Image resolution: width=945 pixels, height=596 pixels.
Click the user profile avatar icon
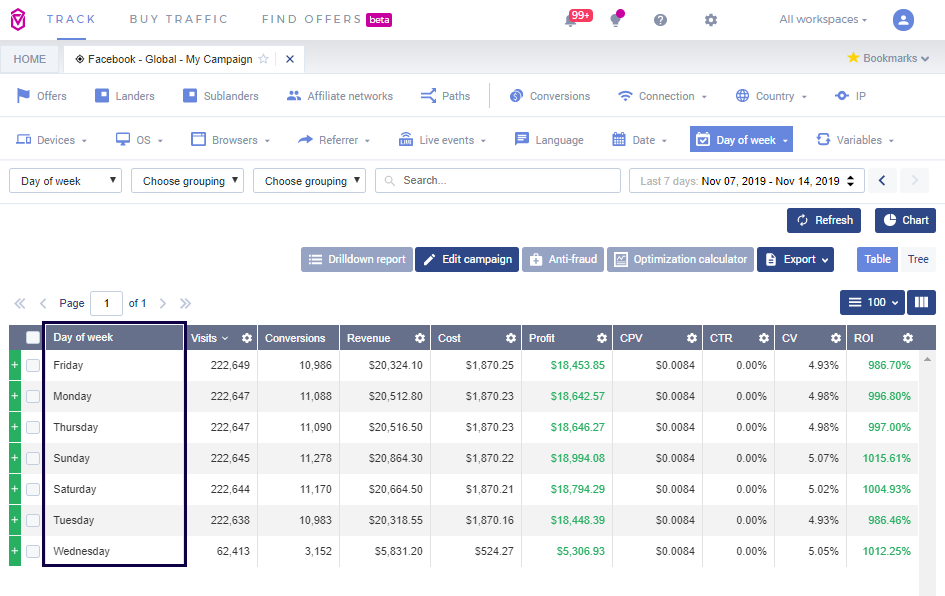[903, 20]
